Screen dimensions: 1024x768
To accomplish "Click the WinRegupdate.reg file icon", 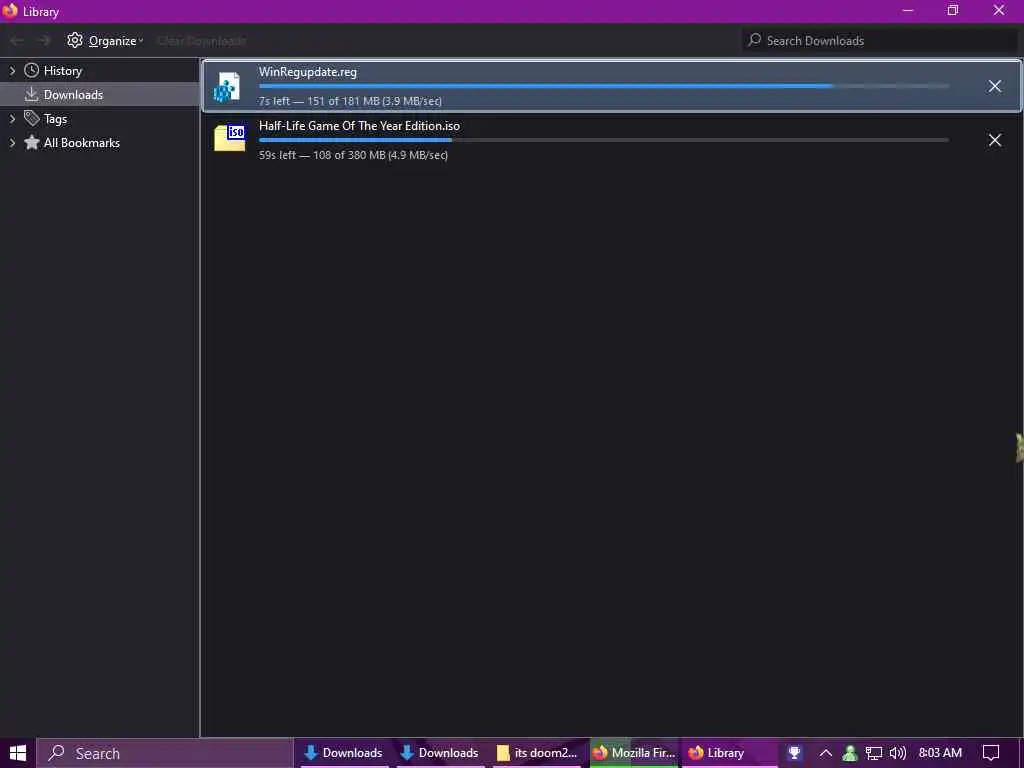I will [228, 87].
